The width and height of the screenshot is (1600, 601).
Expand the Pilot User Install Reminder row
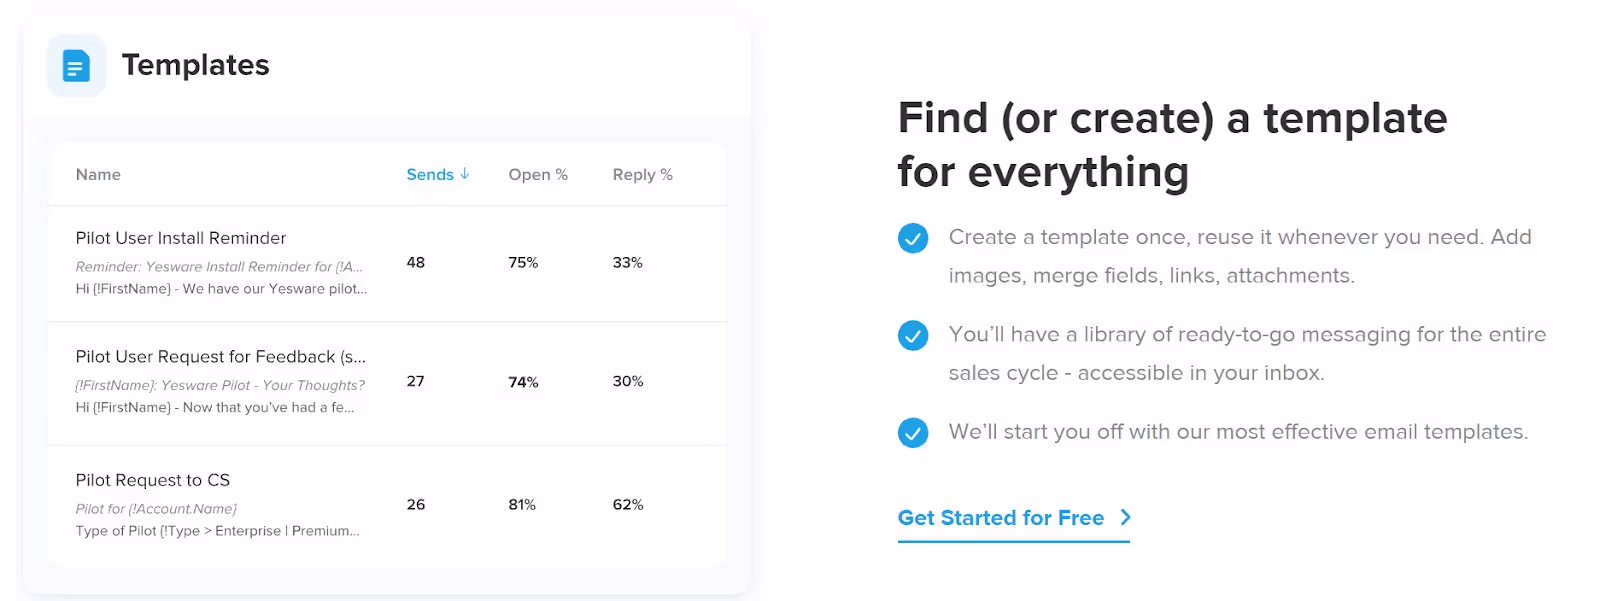point(182,238)
